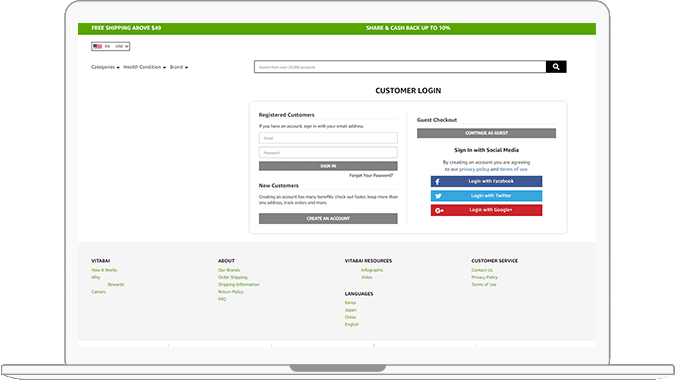Open Contact Us footer link

482,270
